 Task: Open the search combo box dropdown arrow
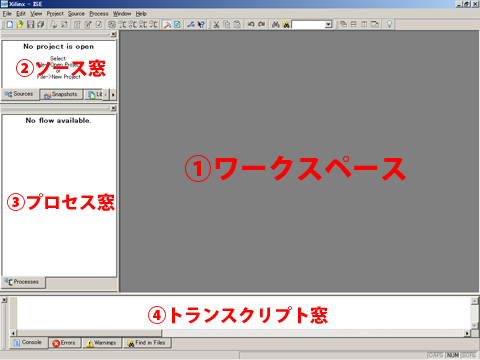coord(328,24)
